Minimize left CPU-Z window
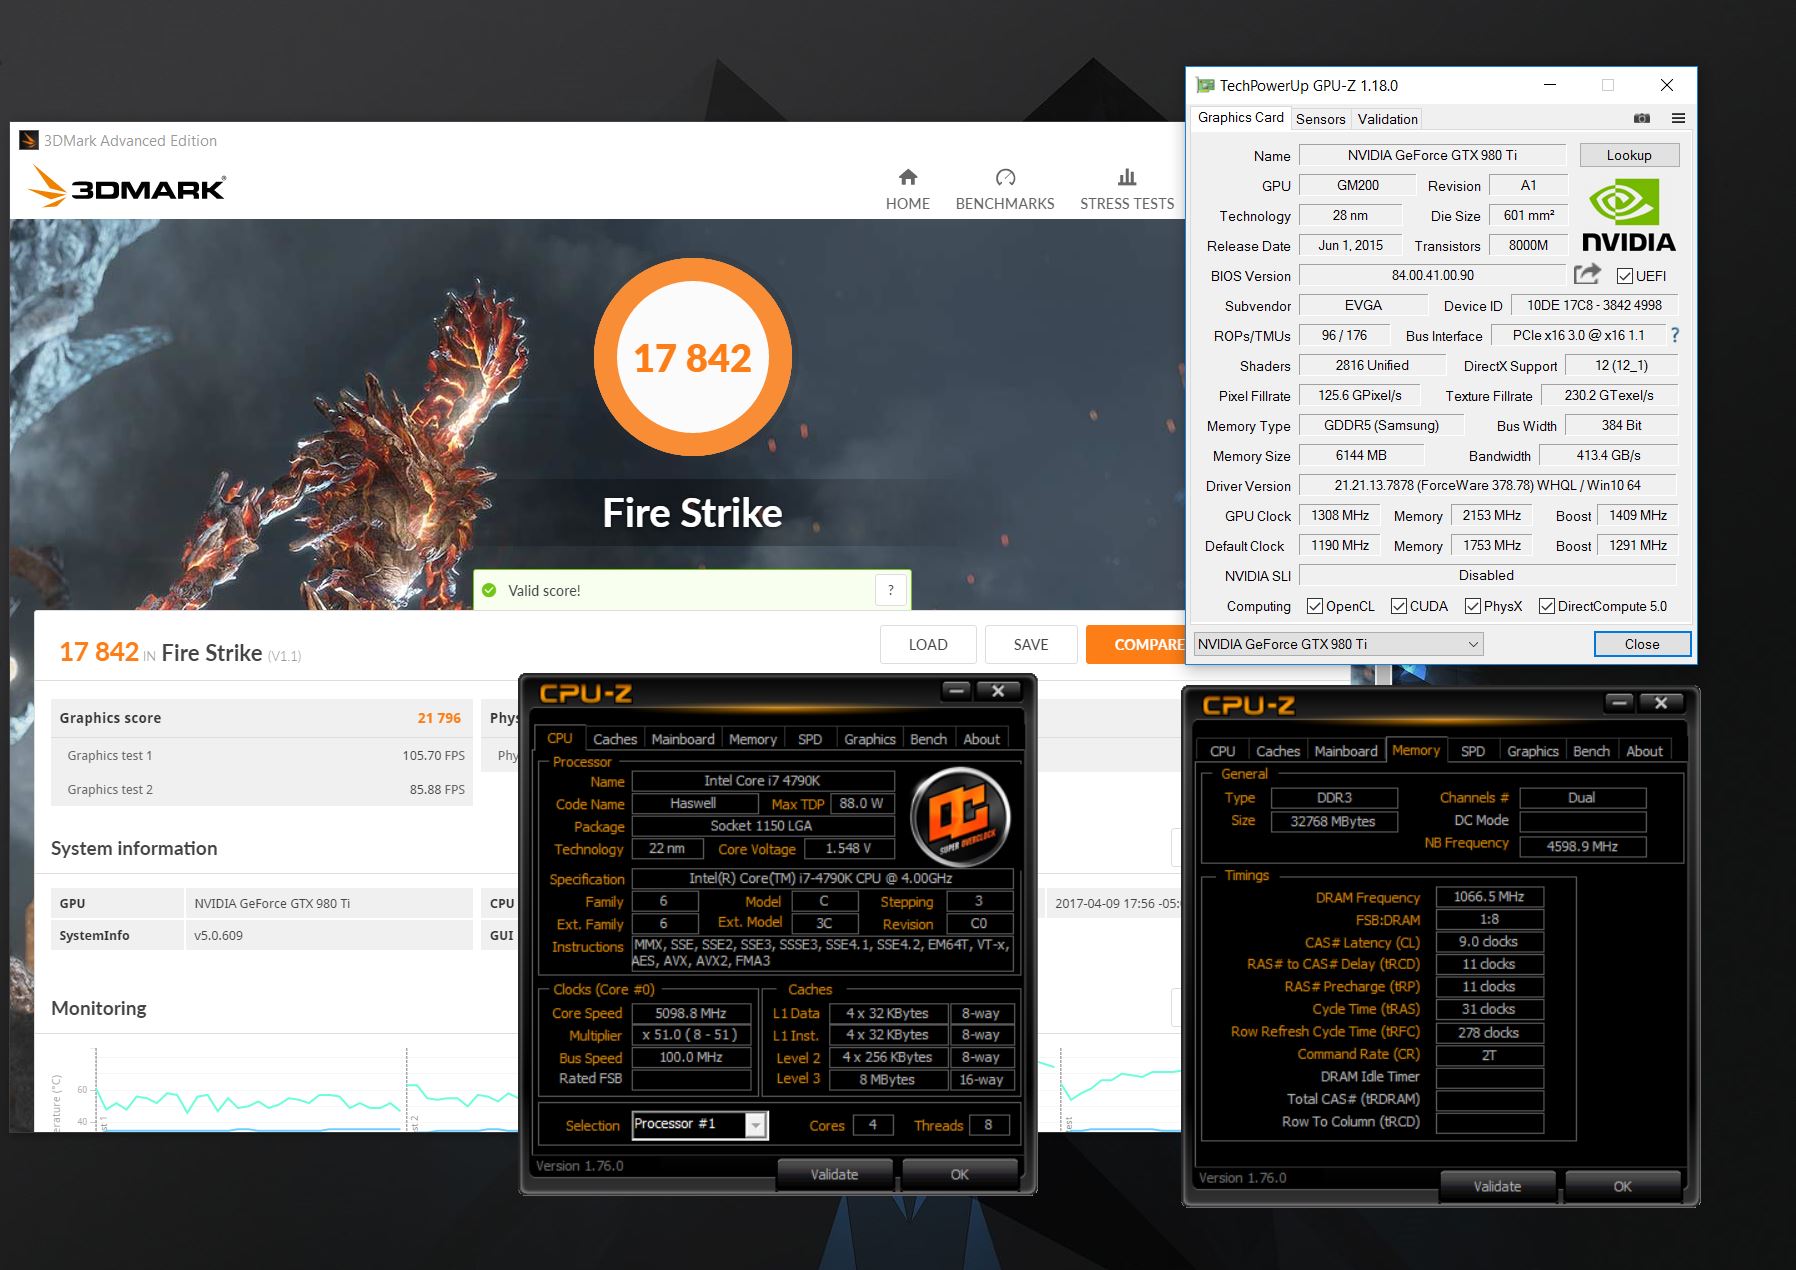 [957, 691]
